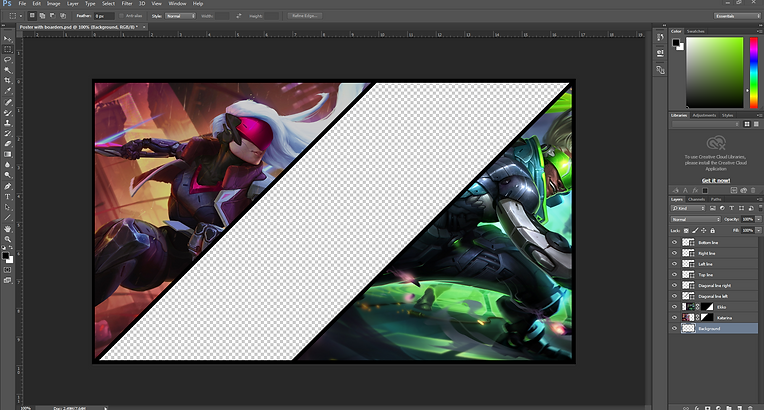Select the Pen tool

coord(7,186)
